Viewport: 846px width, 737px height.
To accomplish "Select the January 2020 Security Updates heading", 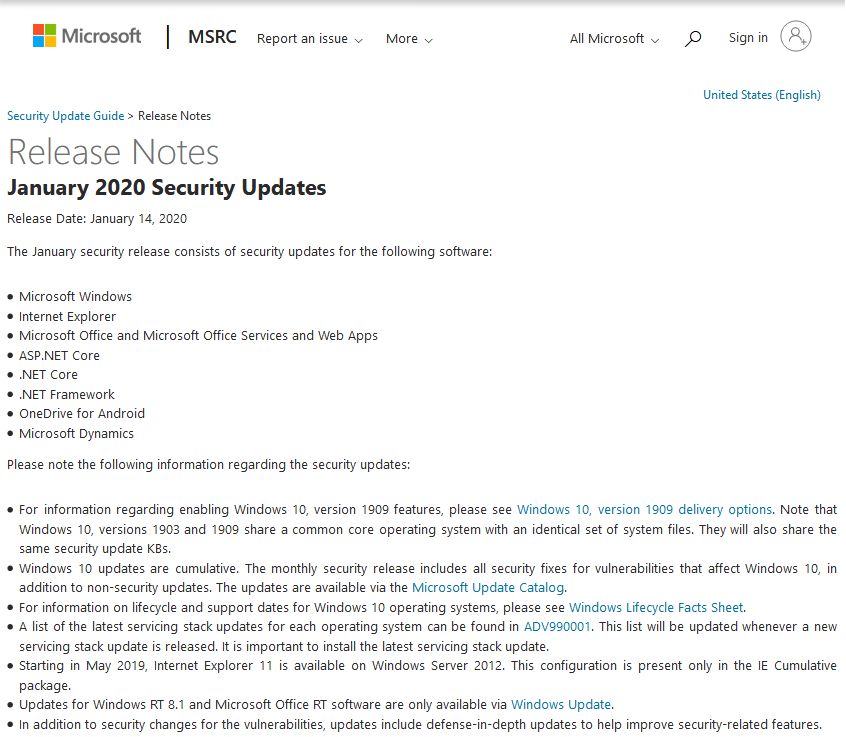I will [x=166, y=187].
